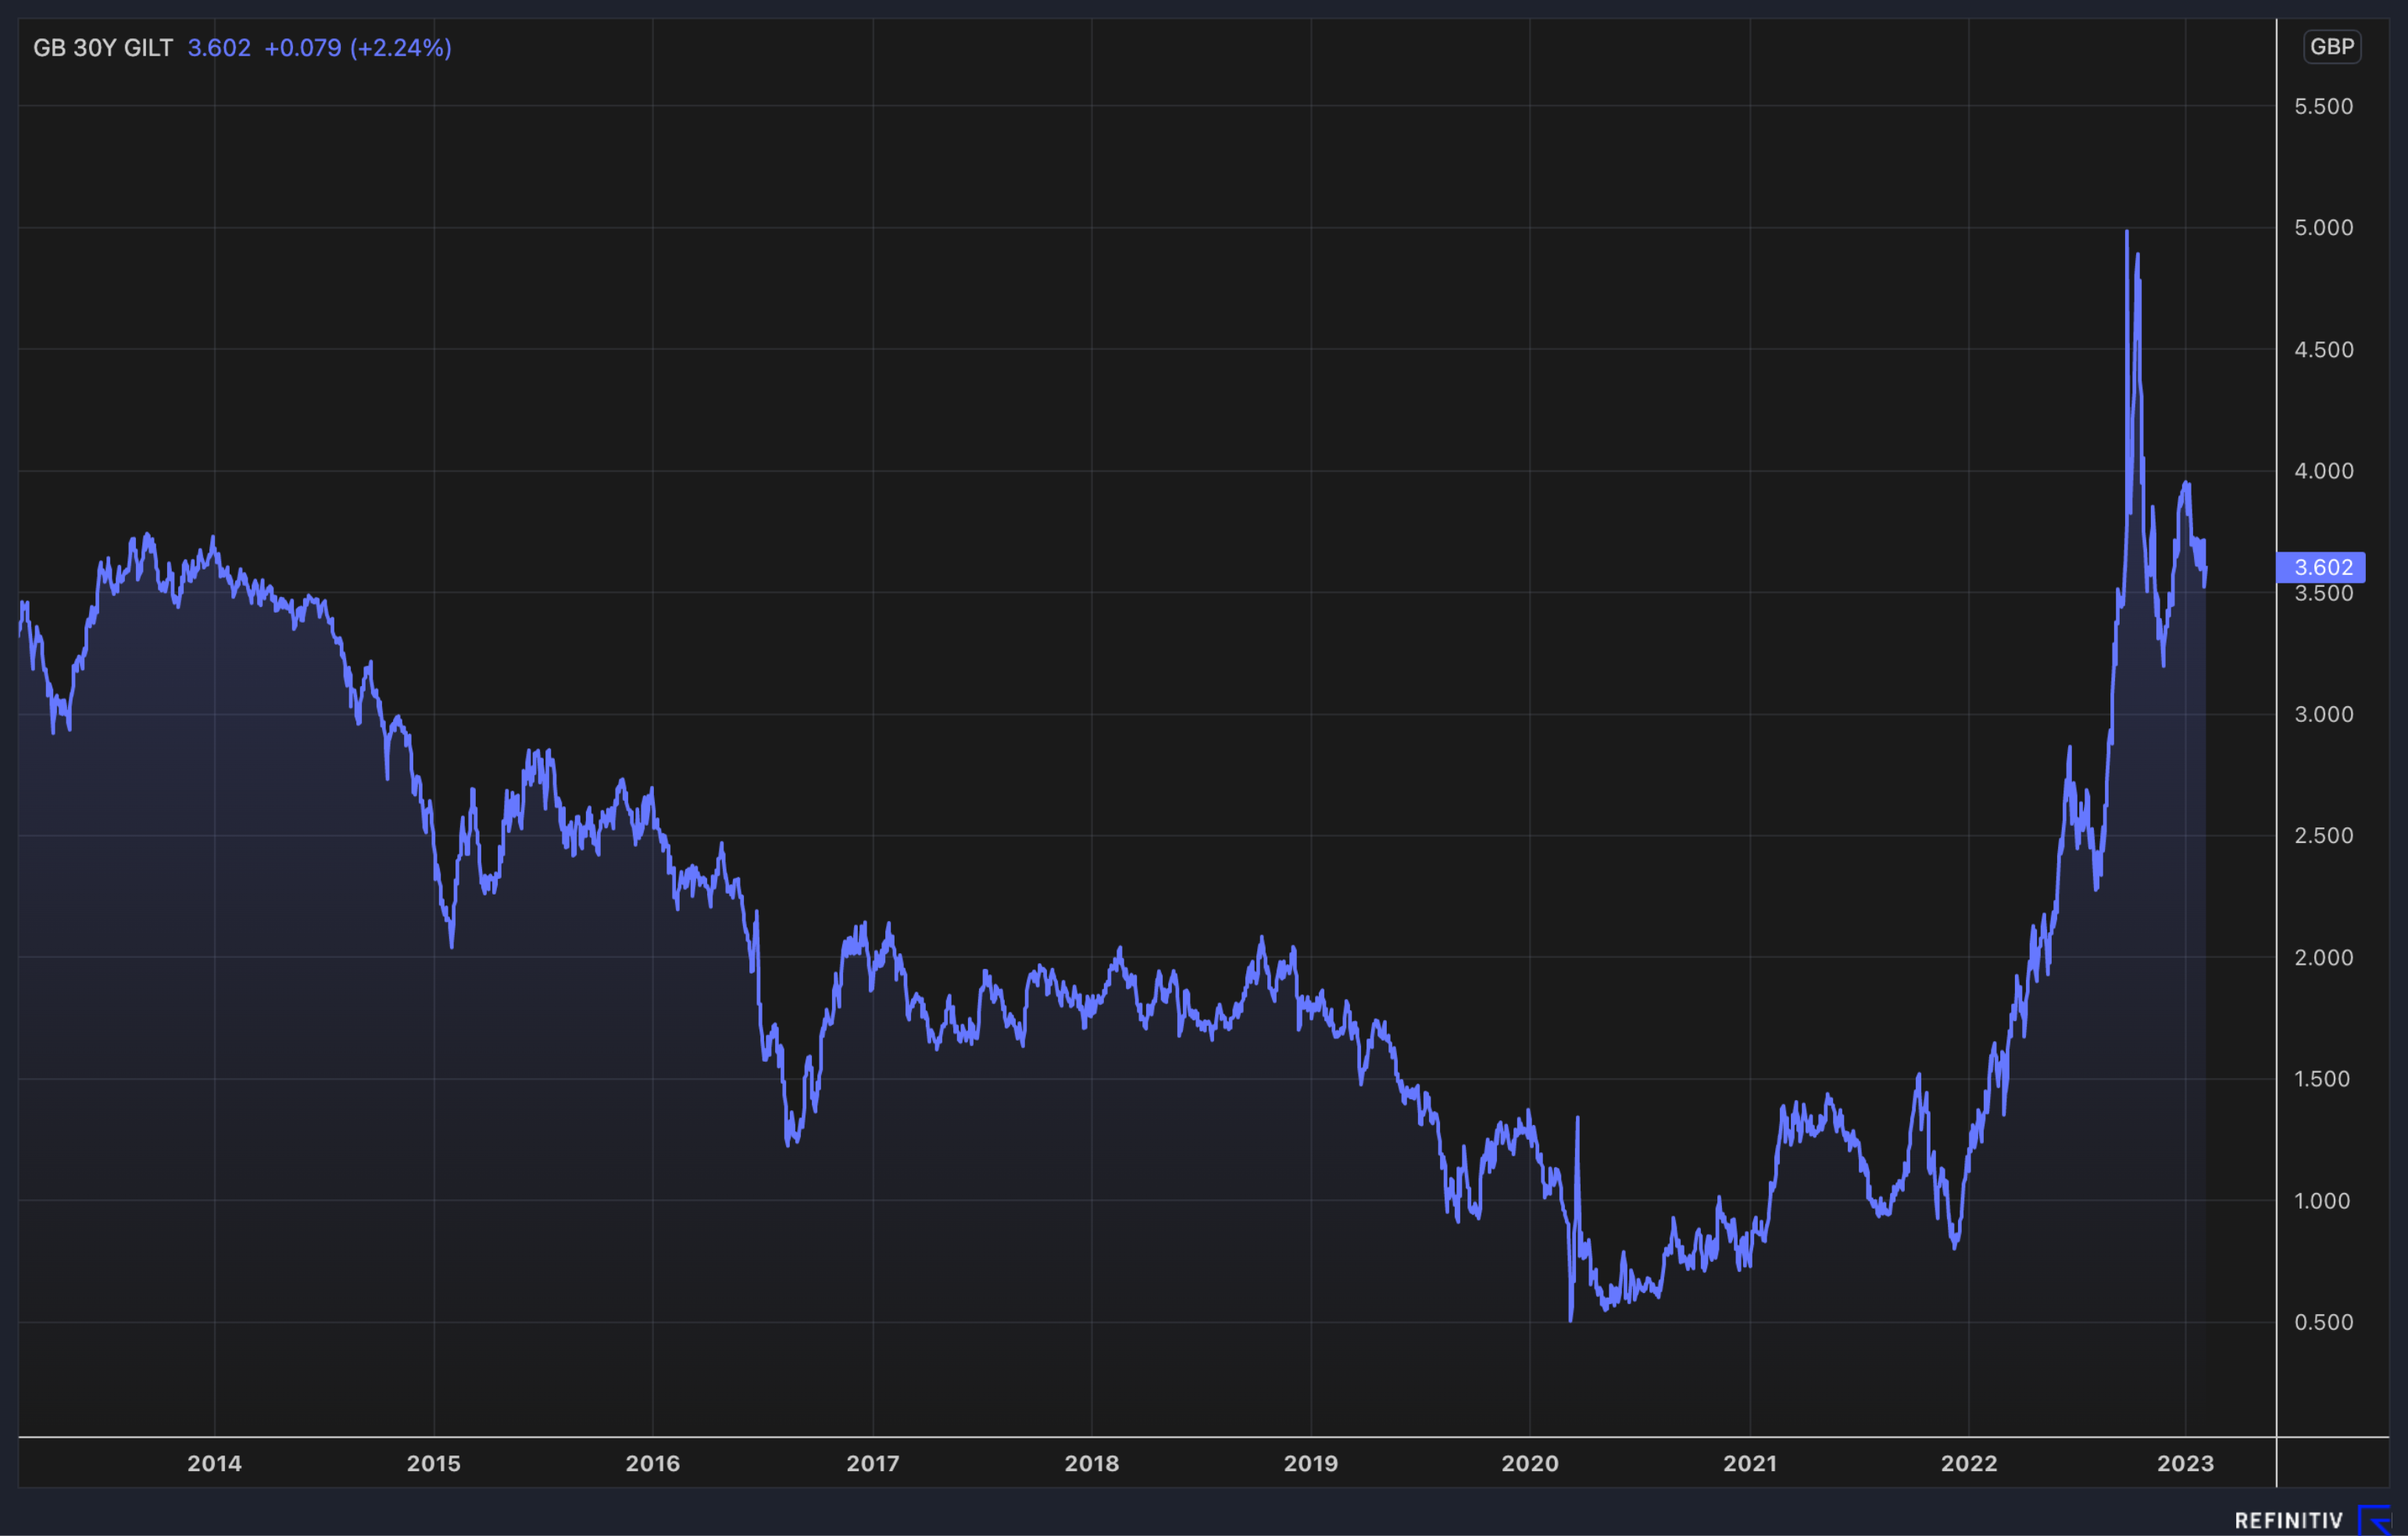
Task: Click the 1.000 y-axis label
Action: coord(2323,1201)
